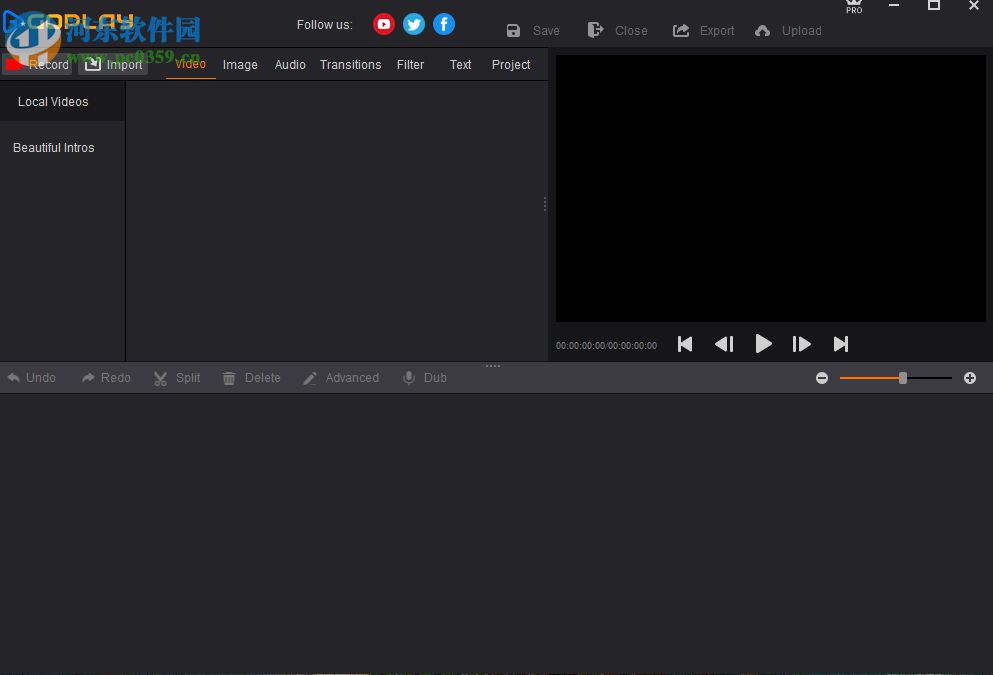
Task: Click the Split scissors icon
Action: 160,378
